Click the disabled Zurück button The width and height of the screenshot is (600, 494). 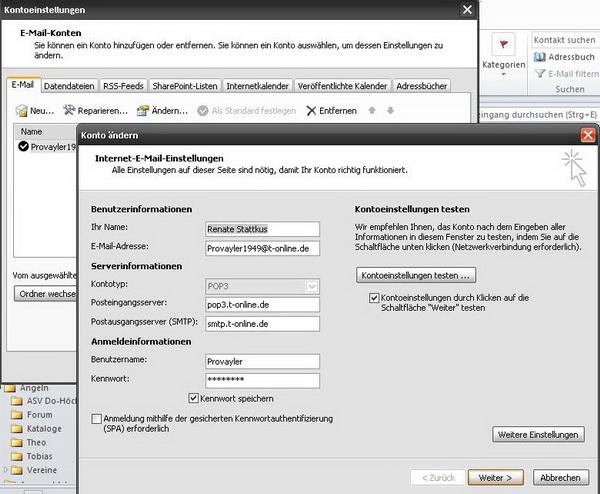tap(438, 478)
